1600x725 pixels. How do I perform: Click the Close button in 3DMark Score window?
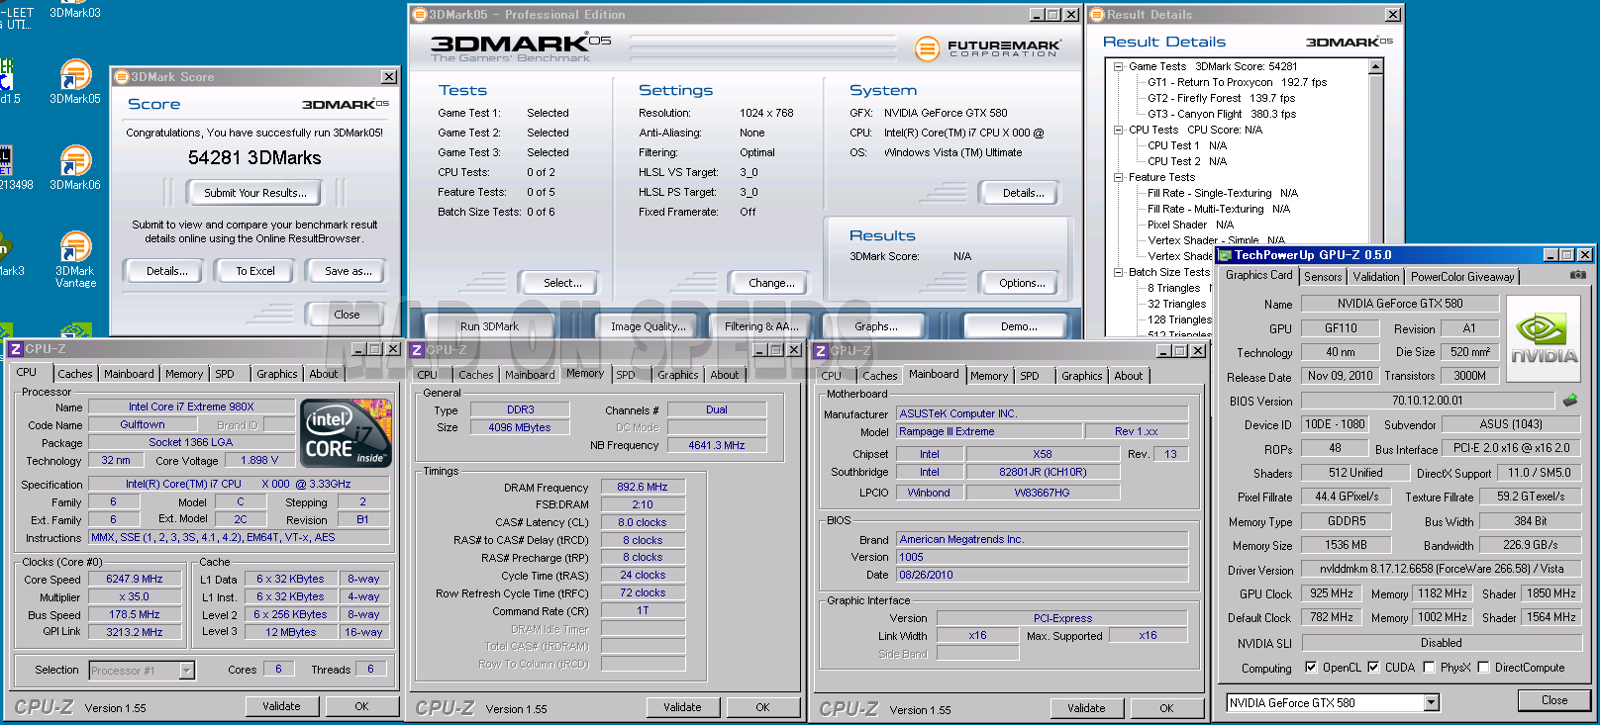346,314
